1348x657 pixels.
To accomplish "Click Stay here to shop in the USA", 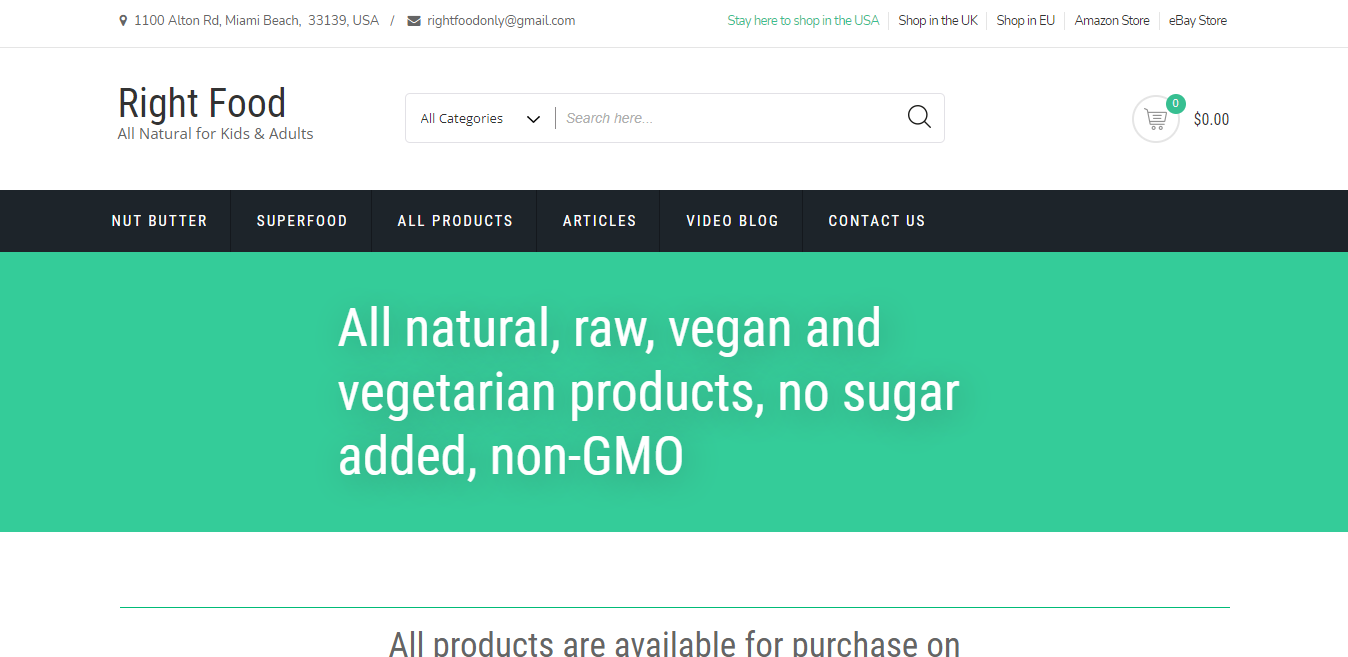I will (x=803, y=20).
